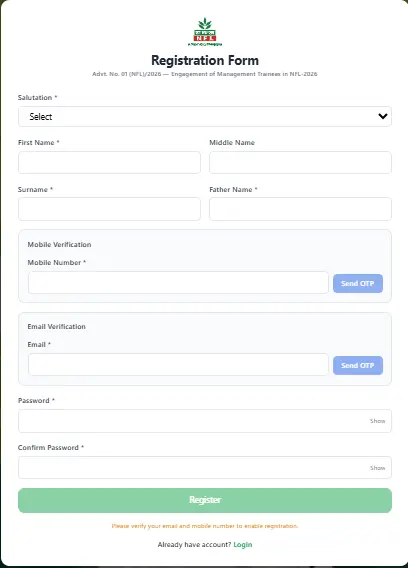Click the NFL logo at top
This screenshot has height=568, width=408.
pyautogui.click(x=205, y=32)
